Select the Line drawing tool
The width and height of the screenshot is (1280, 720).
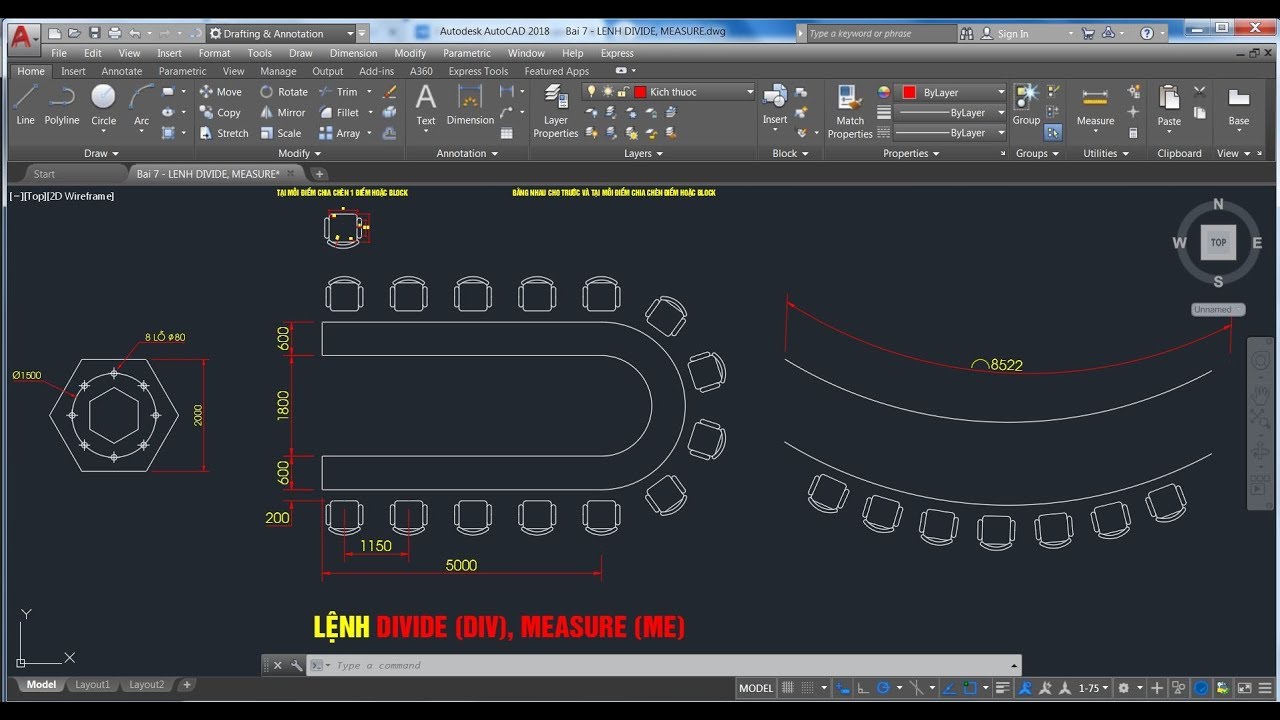25,103
